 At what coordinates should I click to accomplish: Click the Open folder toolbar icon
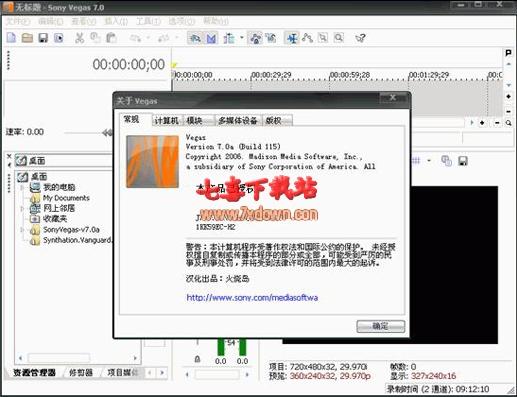point(27,38)
